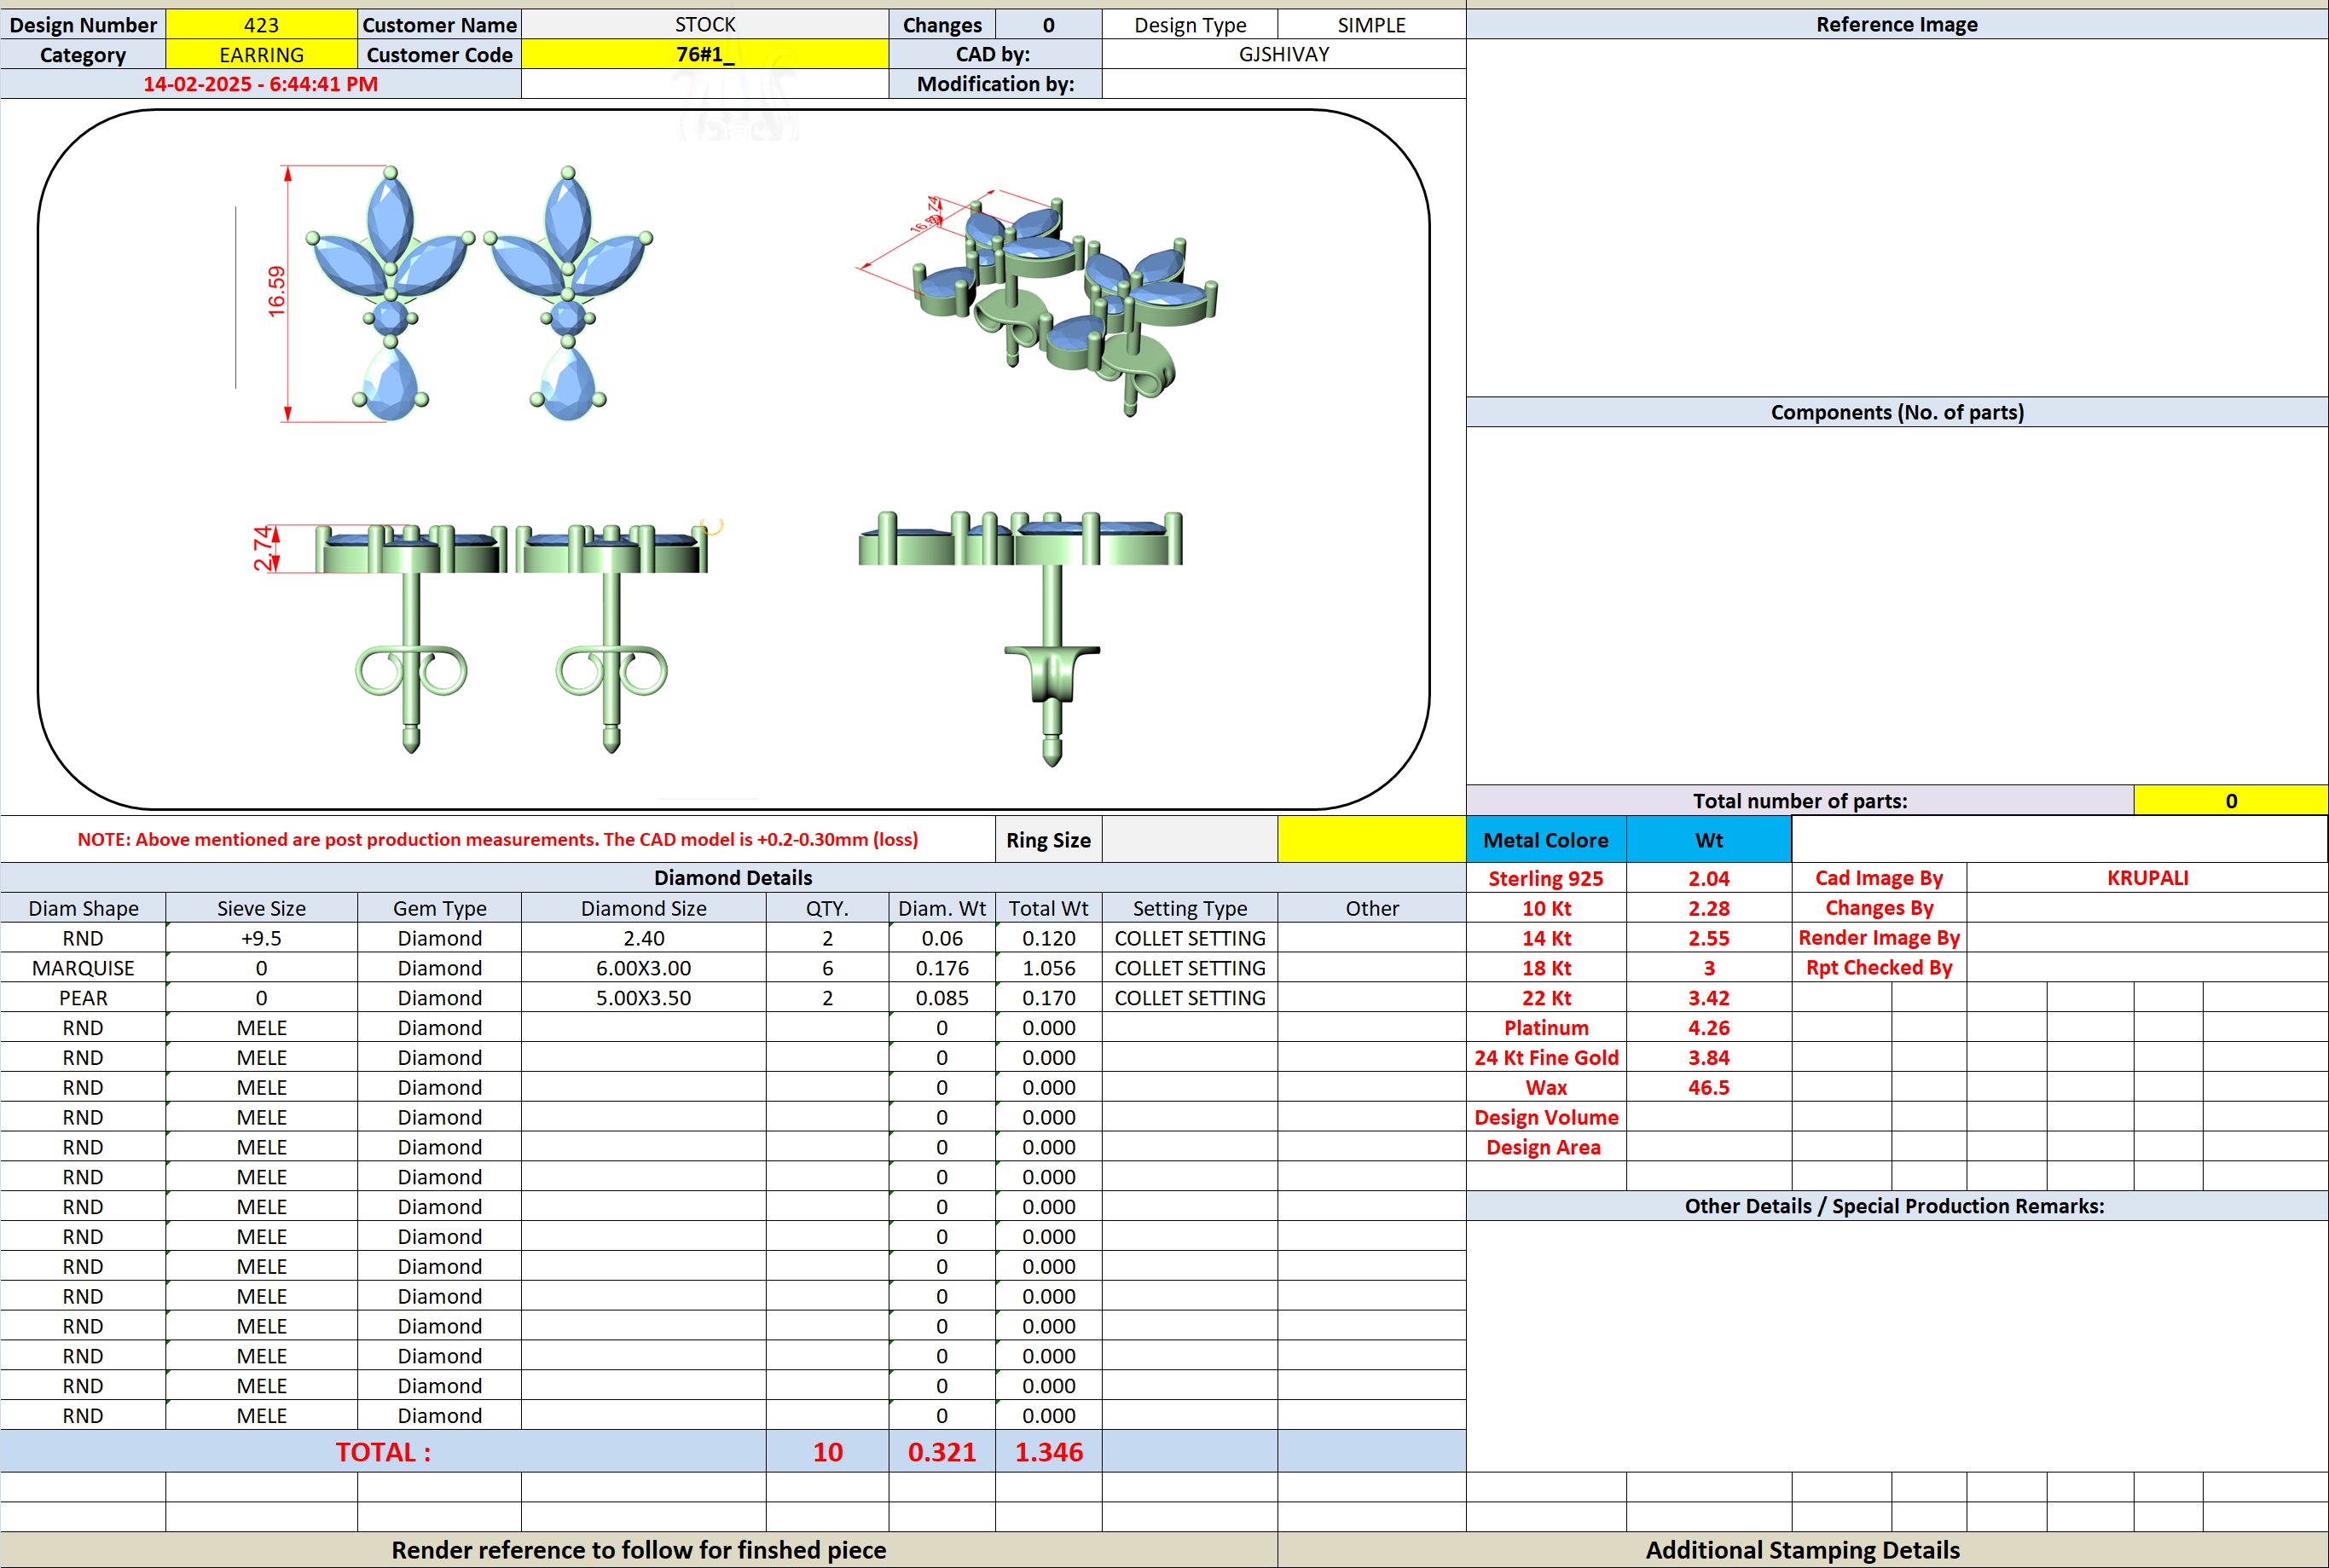Select the Total number of parts value 0
Screen dimensions: 2329x1568
(x=2231, y=800)
